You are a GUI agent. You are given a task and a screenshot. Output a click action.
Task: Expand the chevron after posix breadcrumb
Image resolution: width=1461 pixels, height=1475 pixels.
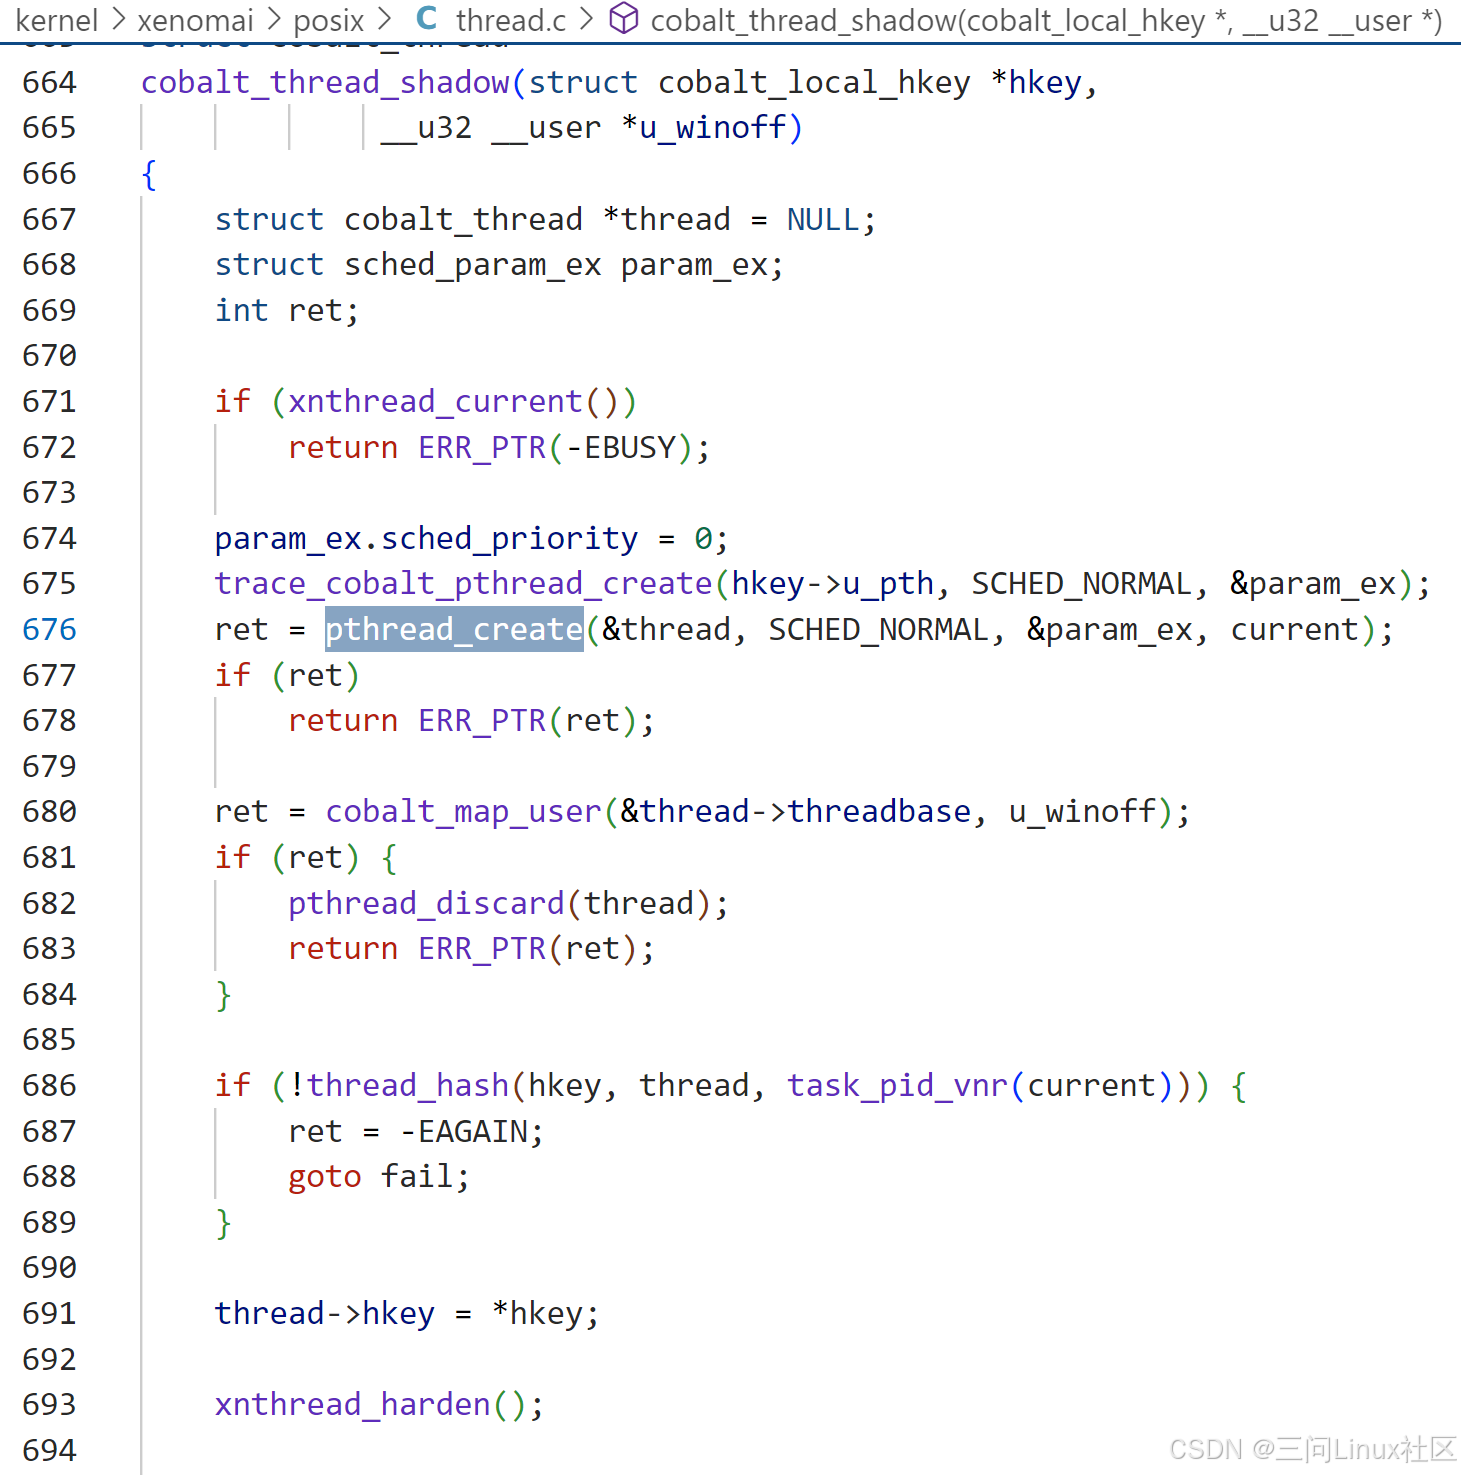(x=385, y=19)
